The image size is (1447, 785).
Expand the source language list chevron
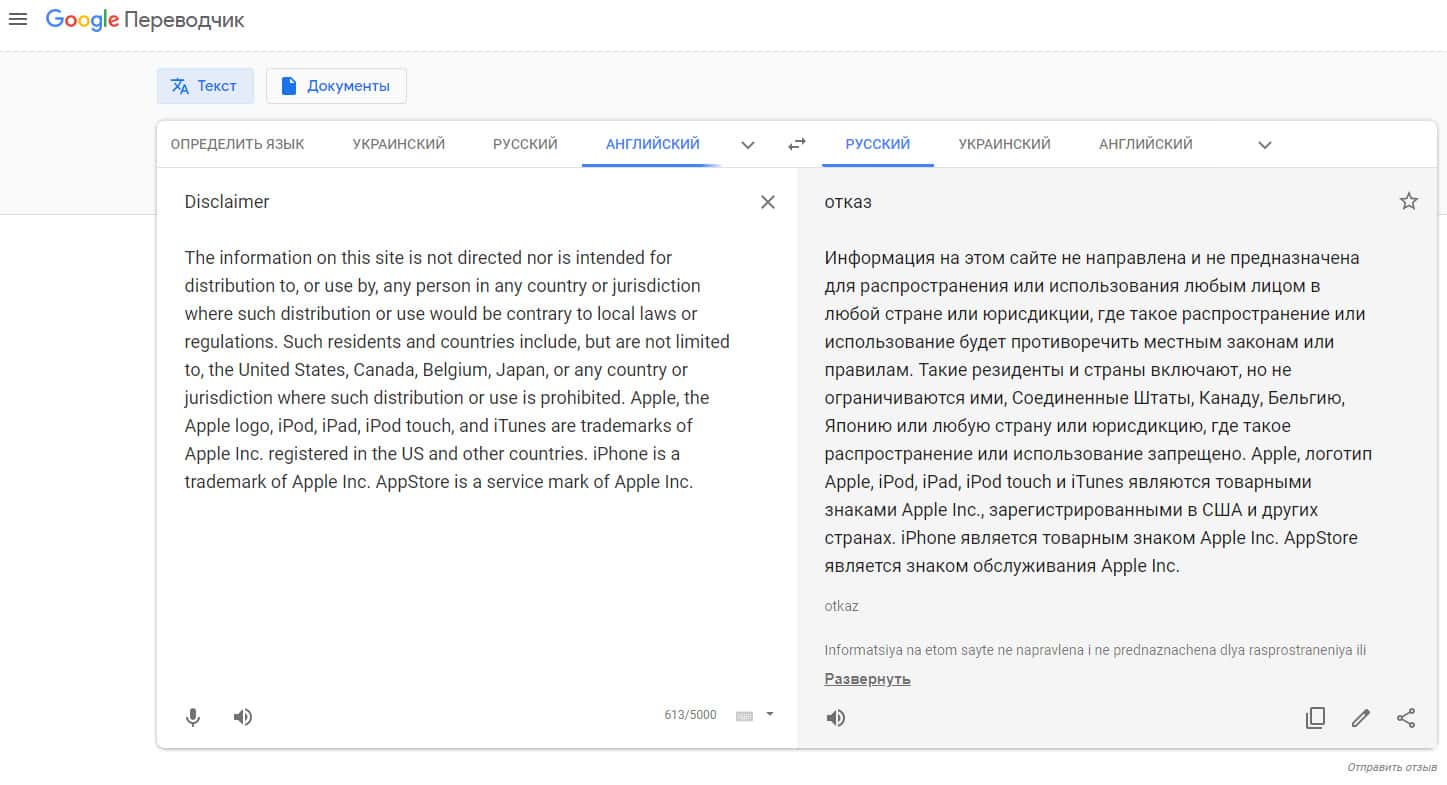(747, 145)
